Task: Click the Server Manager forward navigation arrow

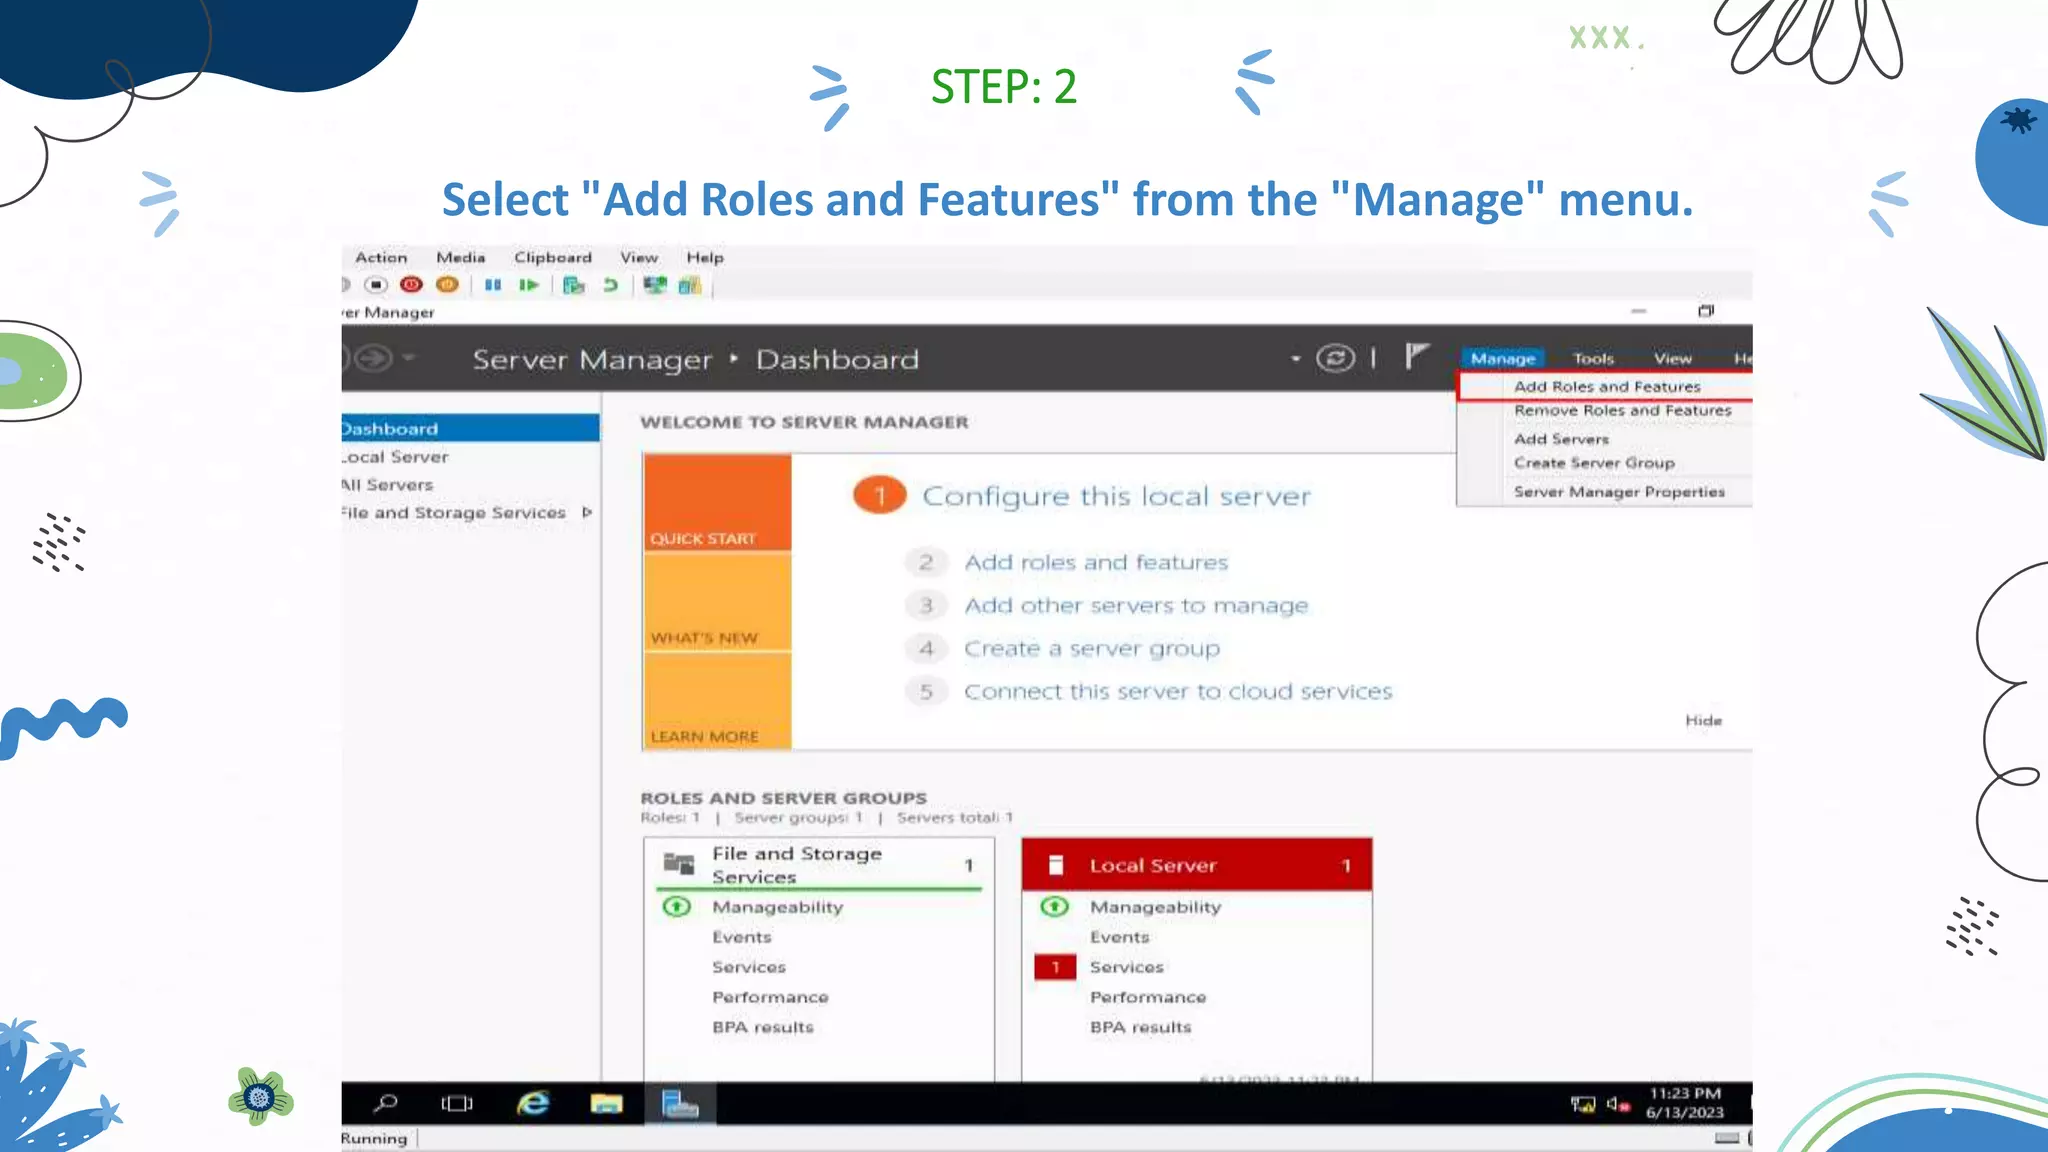Action: (374, 358)
